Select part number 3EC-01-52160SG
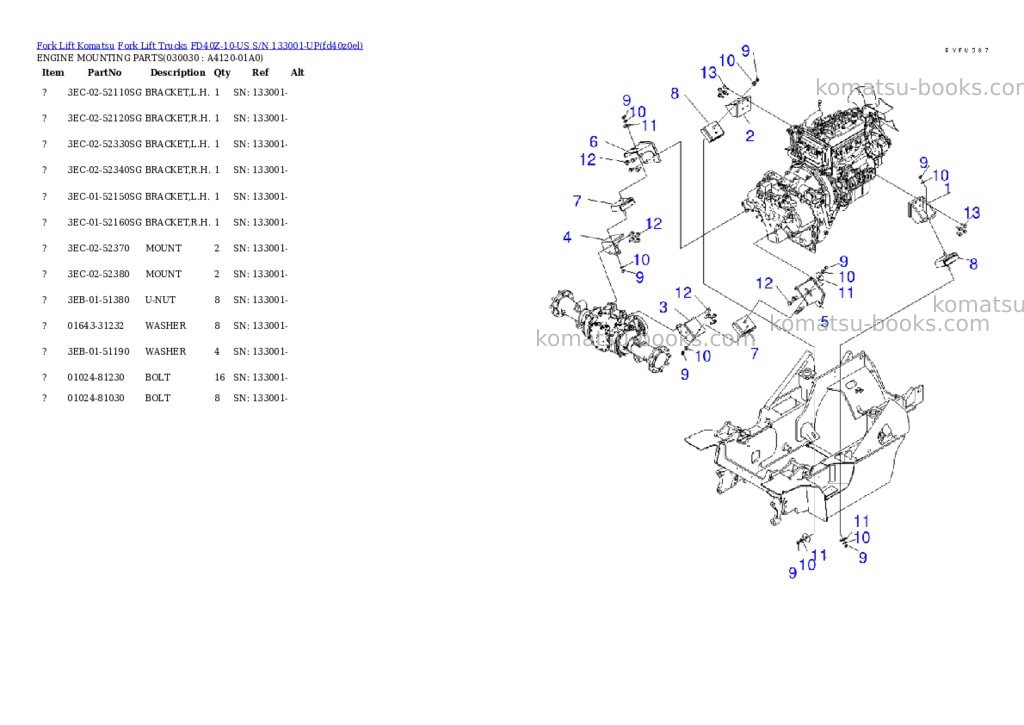The height and width of the screenshot is (725, 1024). click(104, 223)
